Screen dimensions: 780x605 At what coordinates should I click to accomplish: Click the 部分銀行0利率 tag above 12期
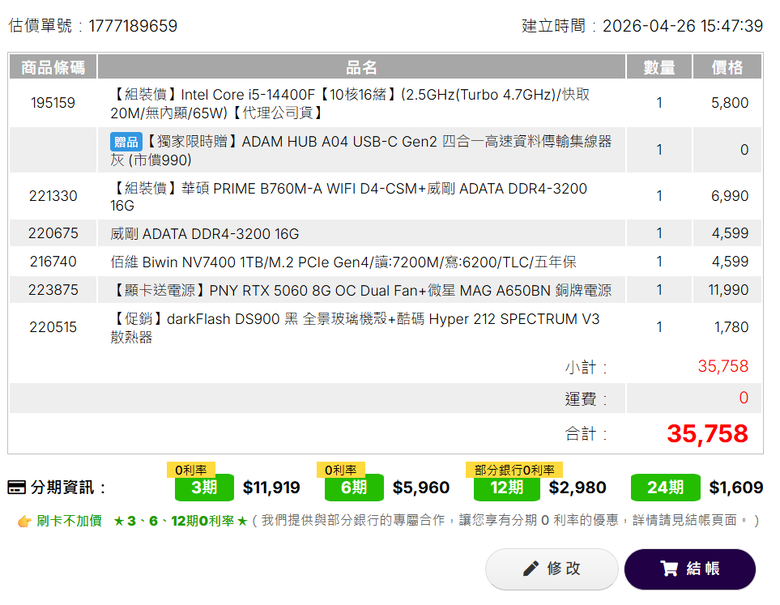[x=514, y=470]
